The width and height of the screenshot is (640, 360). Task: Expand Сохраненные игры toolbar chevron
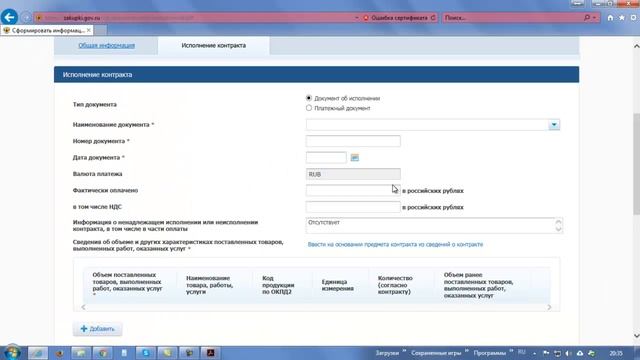467,351
